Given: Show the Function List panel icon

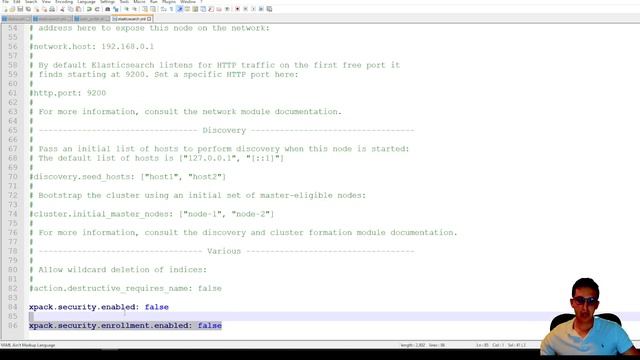Looking at the screenshot, I should click(x=211, y=9).
